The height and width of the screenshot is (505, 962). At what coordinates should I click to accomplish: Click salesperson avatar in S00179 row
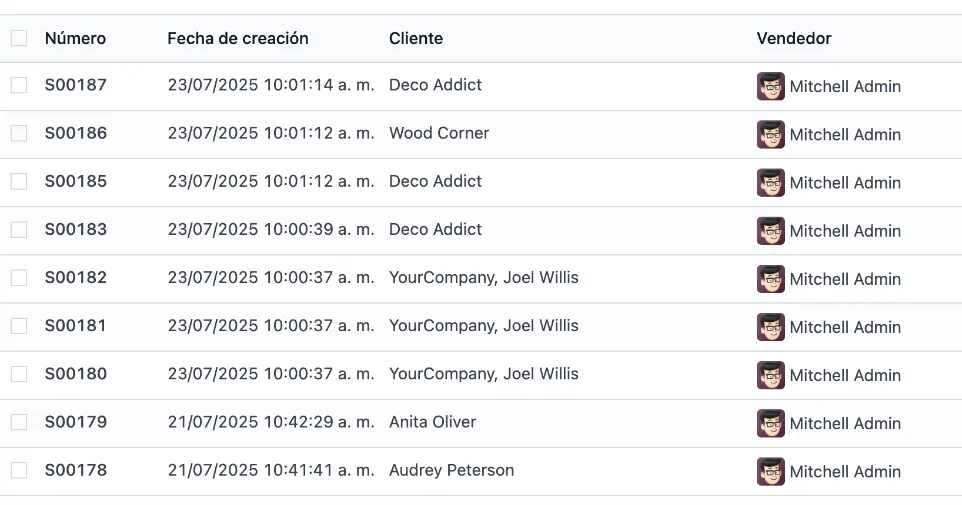click(770, 422)
